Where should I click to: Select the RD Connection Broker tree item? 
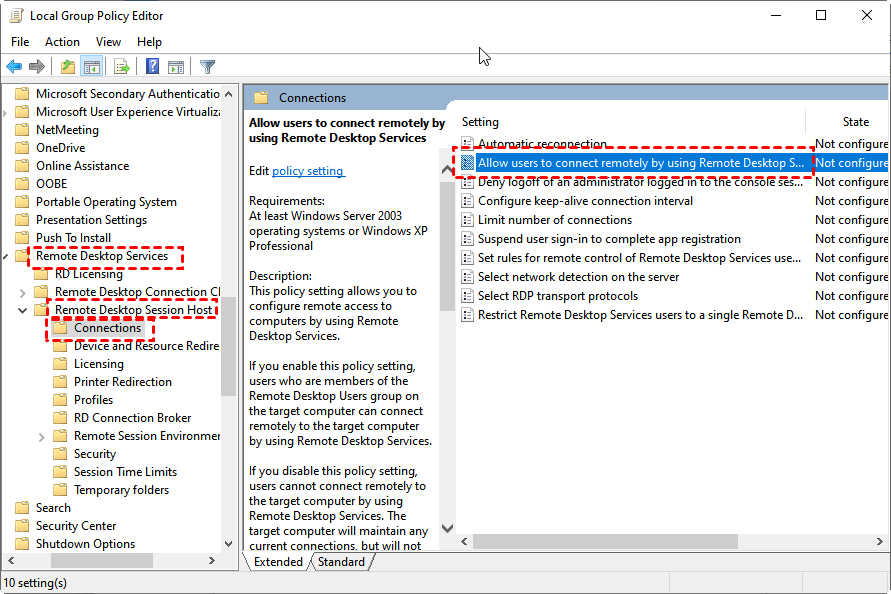coord(132,418)
